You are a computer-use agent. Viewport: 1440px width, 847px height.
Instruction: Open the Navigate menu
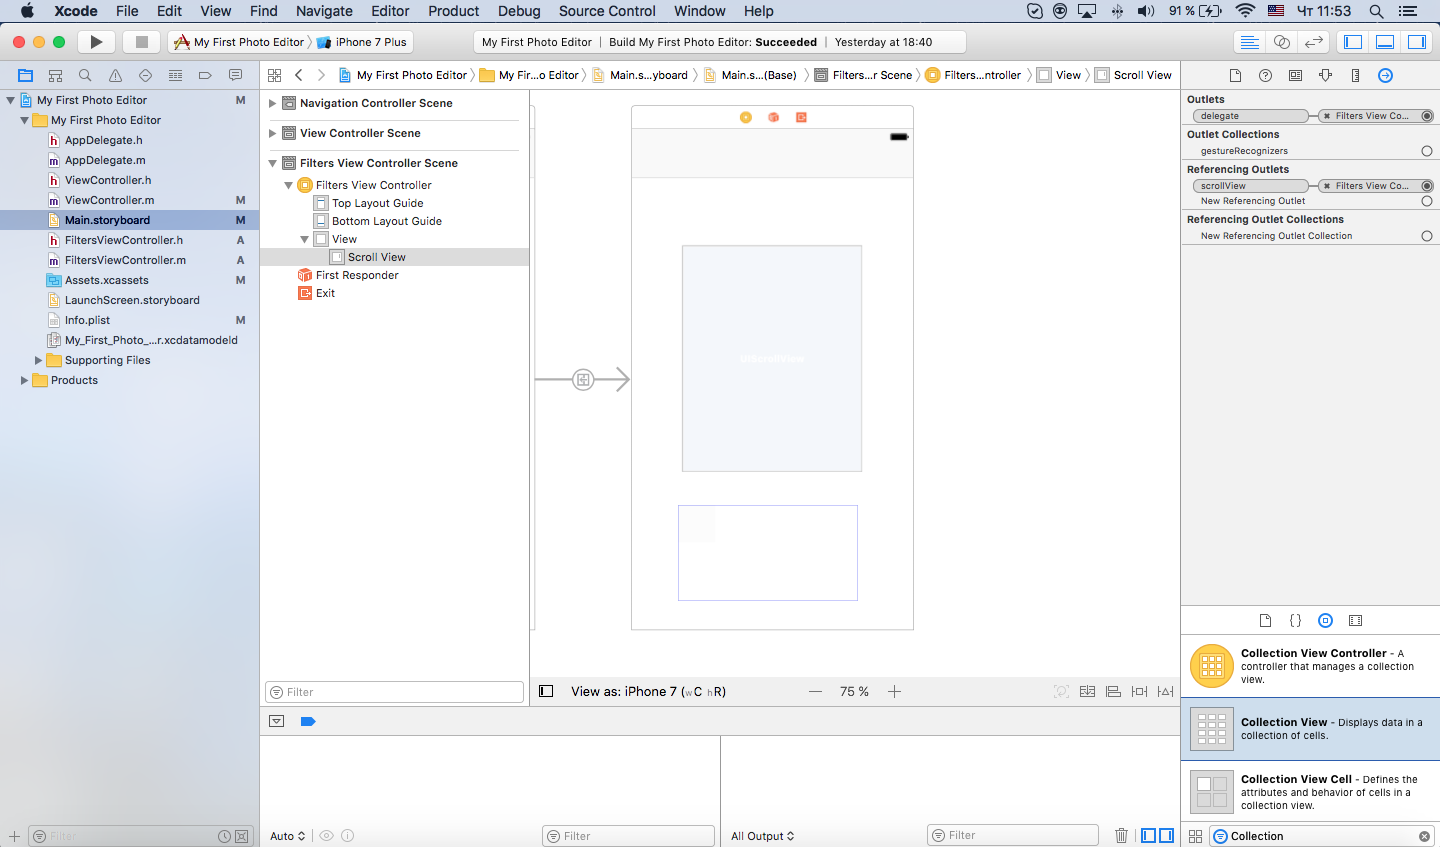(324, 11)
